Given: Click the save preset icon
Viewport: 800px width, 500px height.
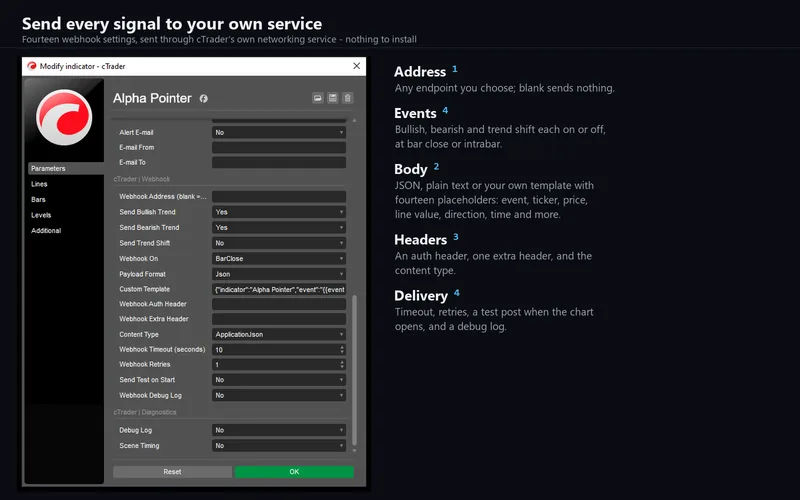Looking at the screenshot, I should (x=333, y=98).
